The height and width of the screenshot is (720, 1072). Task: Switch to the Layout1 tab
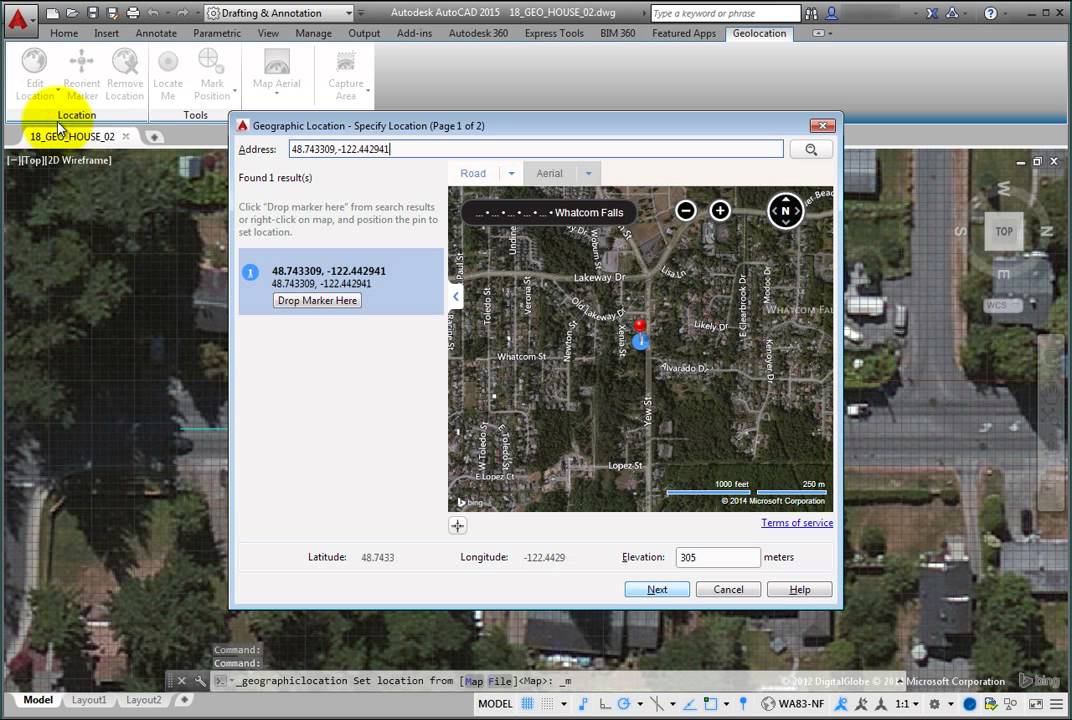point(89,700)
